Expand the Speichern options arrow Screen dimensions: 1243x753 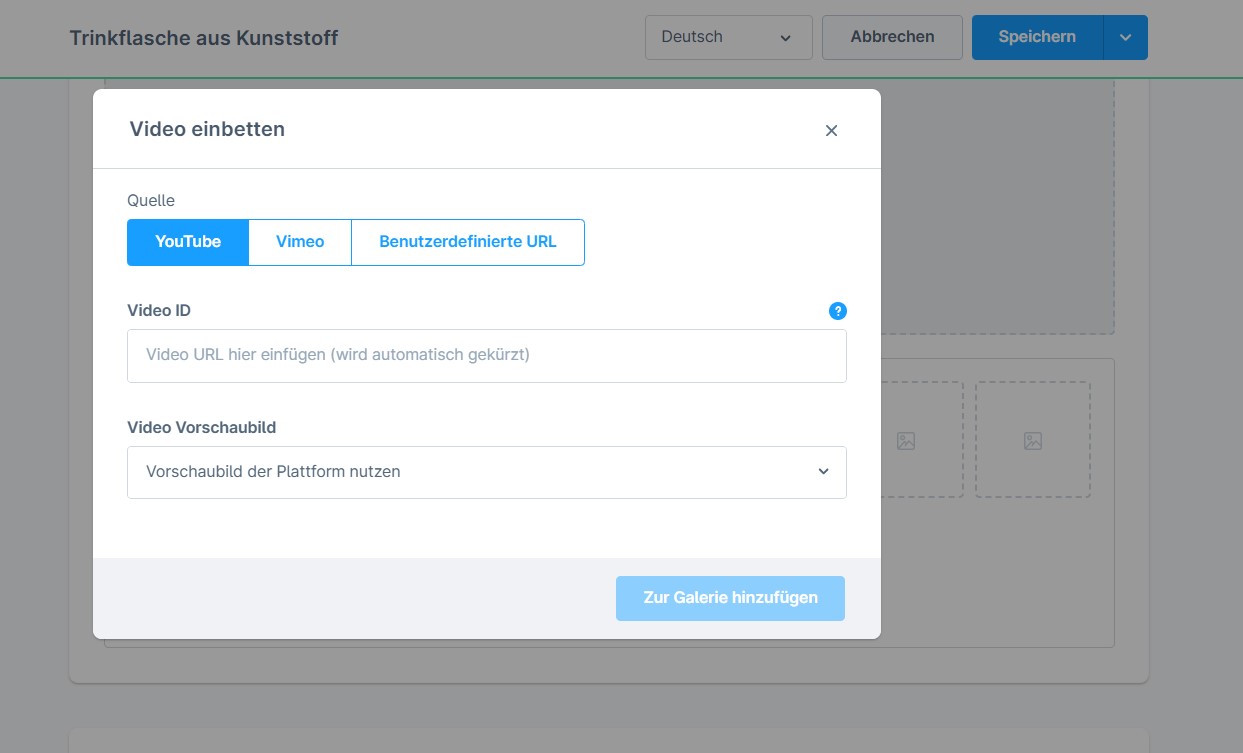pos(1125,37)
